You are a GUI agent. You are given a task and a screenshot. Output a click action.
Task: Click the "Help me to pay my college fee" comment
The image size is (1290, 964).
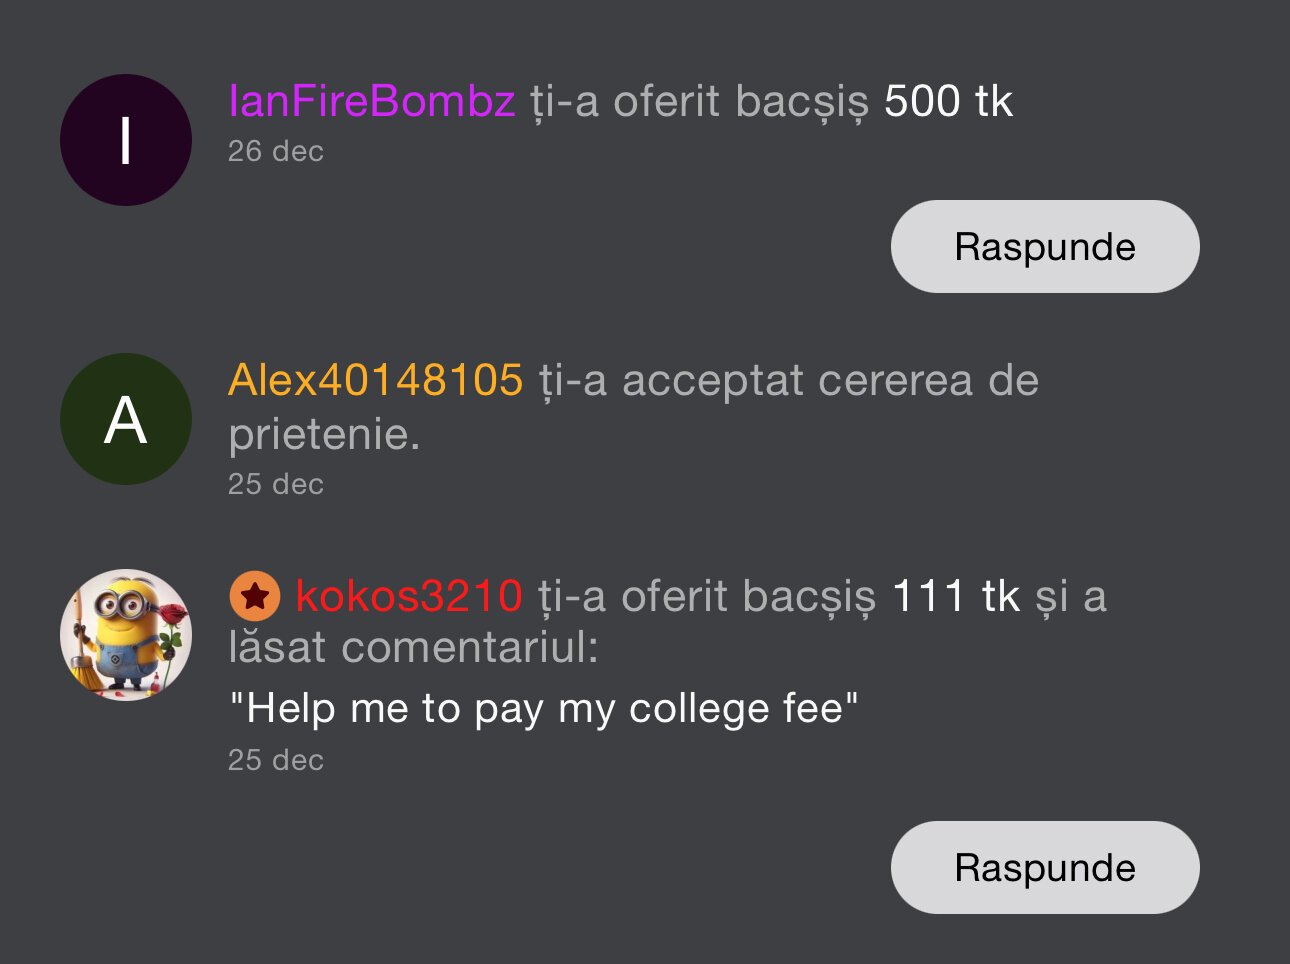pos(544,709)
